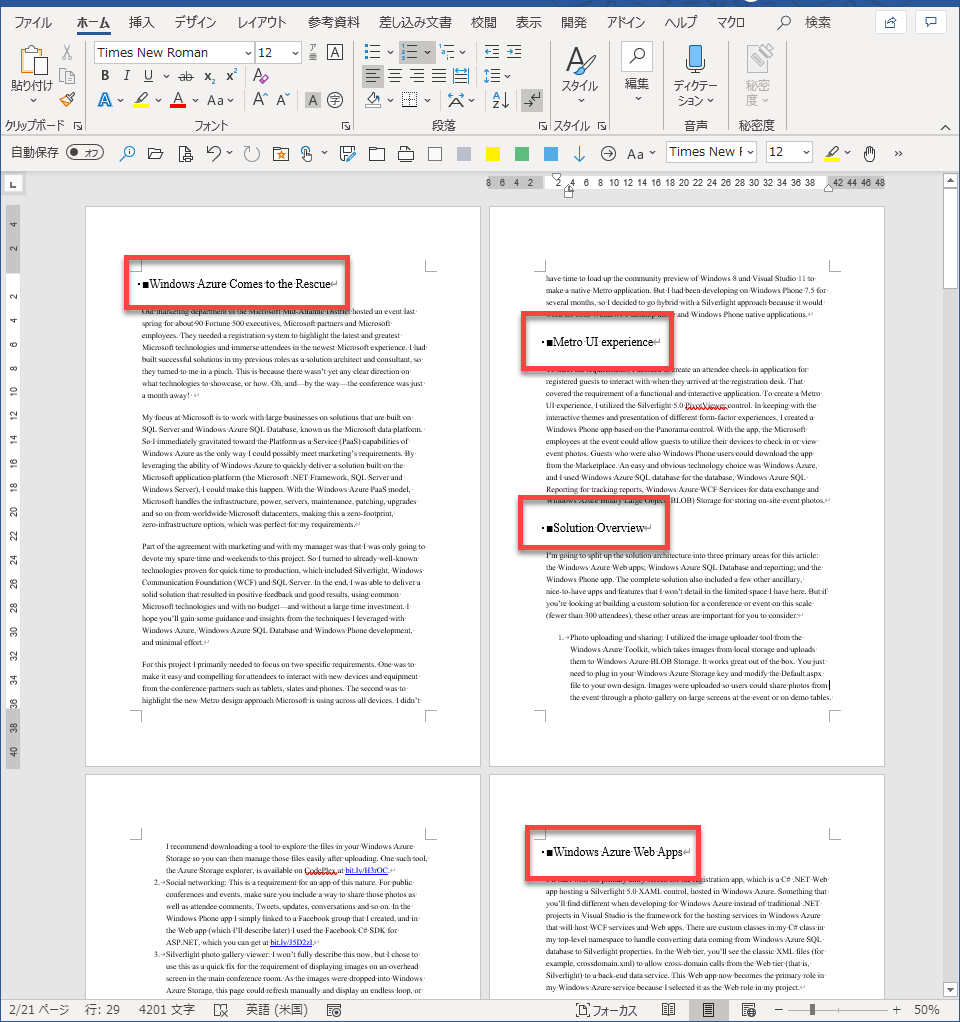960x1022 pixels.
Task: Click the yellow color square in quick toolbar
Action: coord(492,153)
